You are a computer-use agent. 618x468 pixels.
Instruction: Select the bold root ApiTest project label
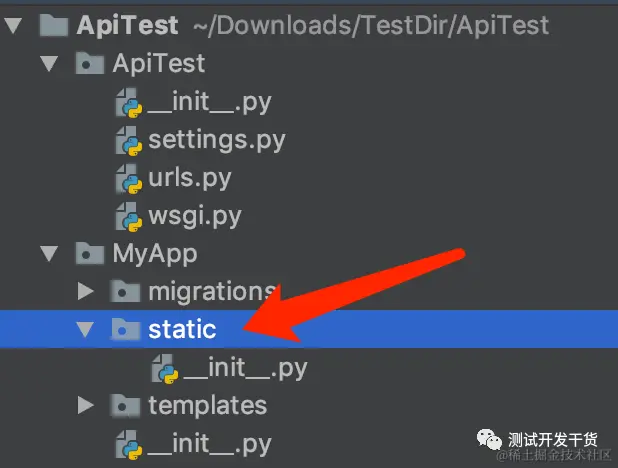[127, 25]
